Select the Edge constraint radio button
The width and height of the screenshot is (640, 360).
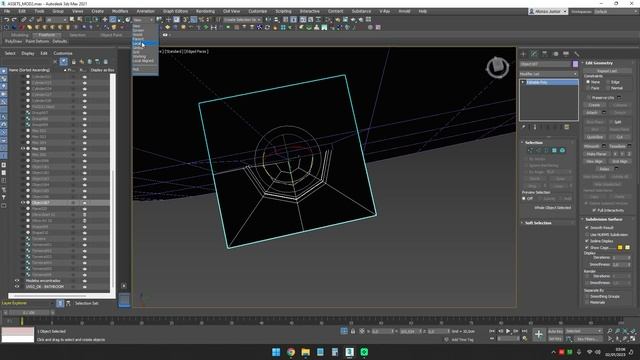pyautogui.click(x=608, y=82)
